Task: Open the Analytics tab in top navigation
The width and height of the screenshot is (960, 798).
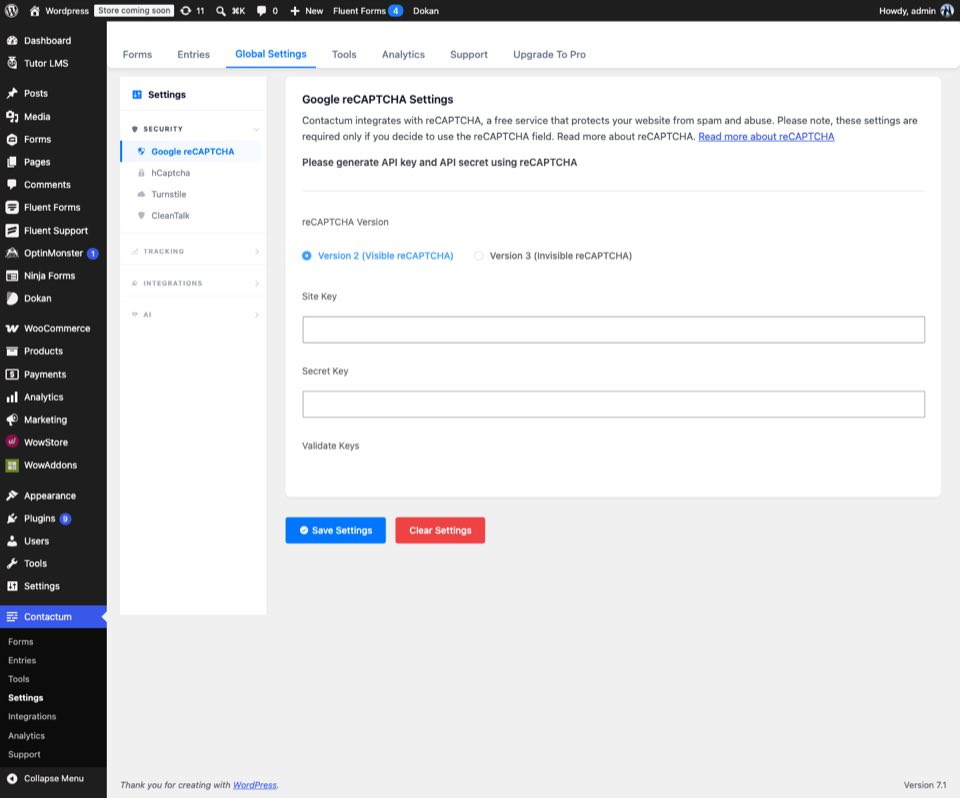Action: coord(403,55)
